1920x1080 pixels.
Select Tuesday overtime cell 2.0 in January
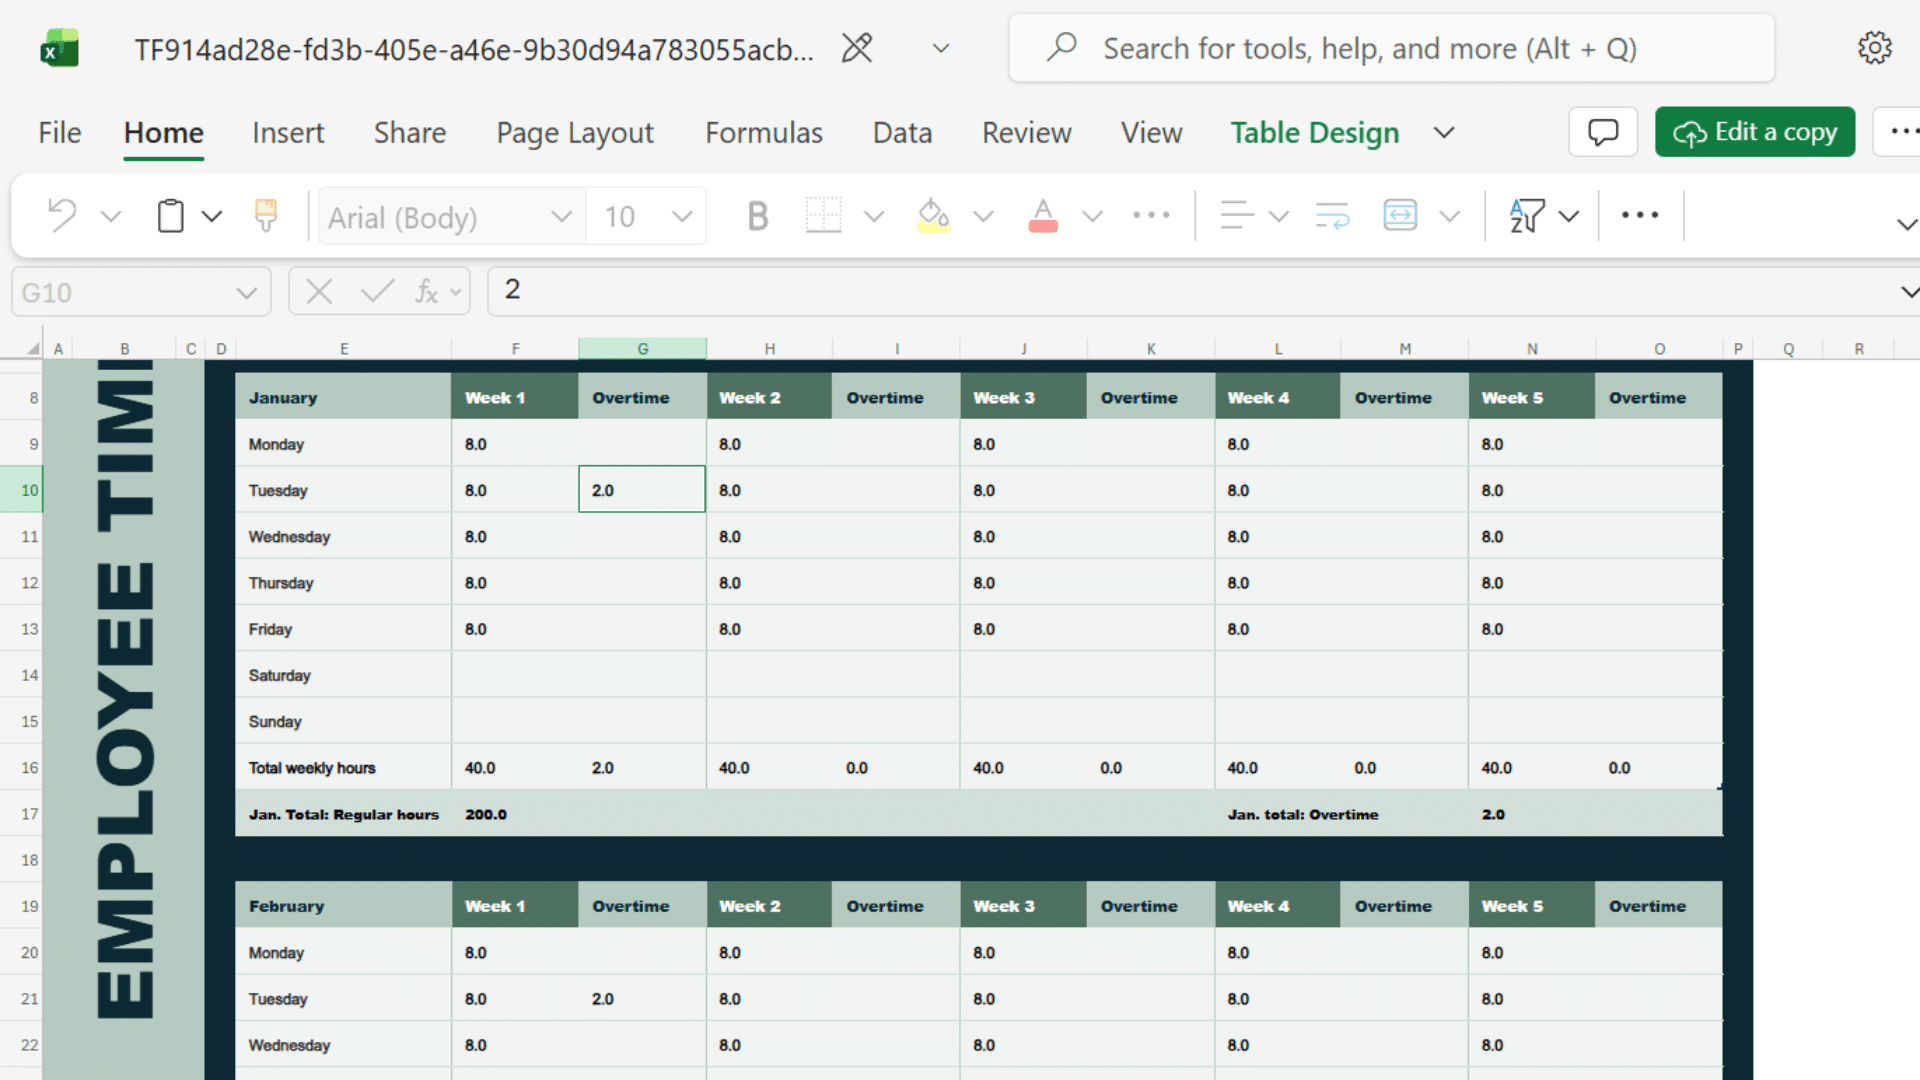click(642, 490)
